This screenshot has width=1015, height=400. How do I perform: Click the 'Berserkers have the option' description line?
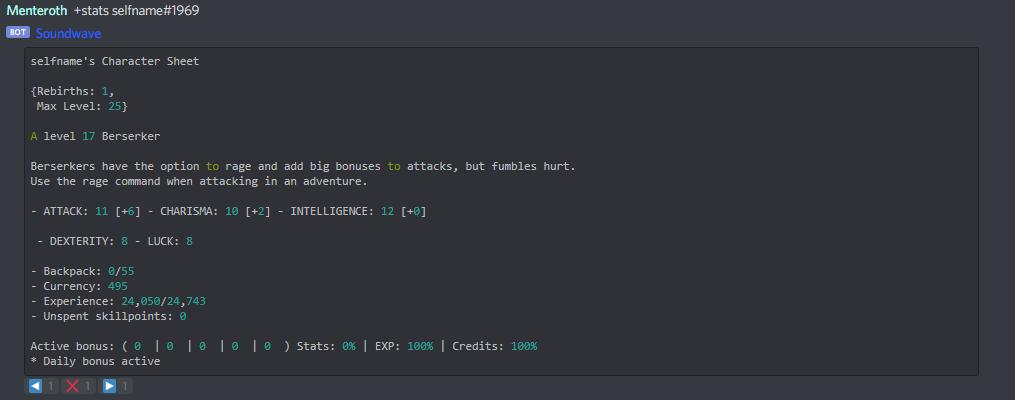tap(303, 166)
